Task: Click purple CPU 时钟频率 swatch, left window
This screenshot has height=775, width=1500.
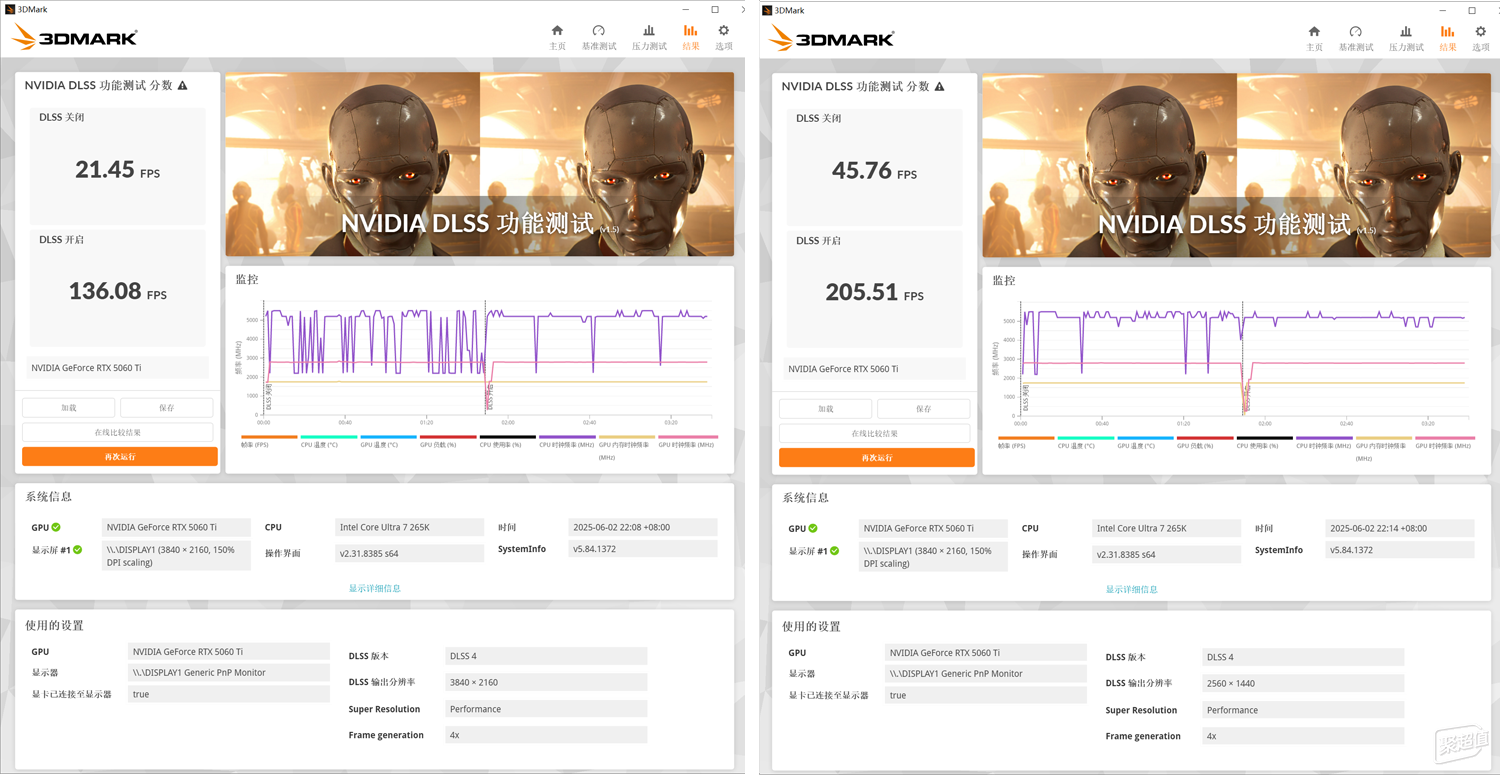Action: pyautogui.click(x=567, y=437)
